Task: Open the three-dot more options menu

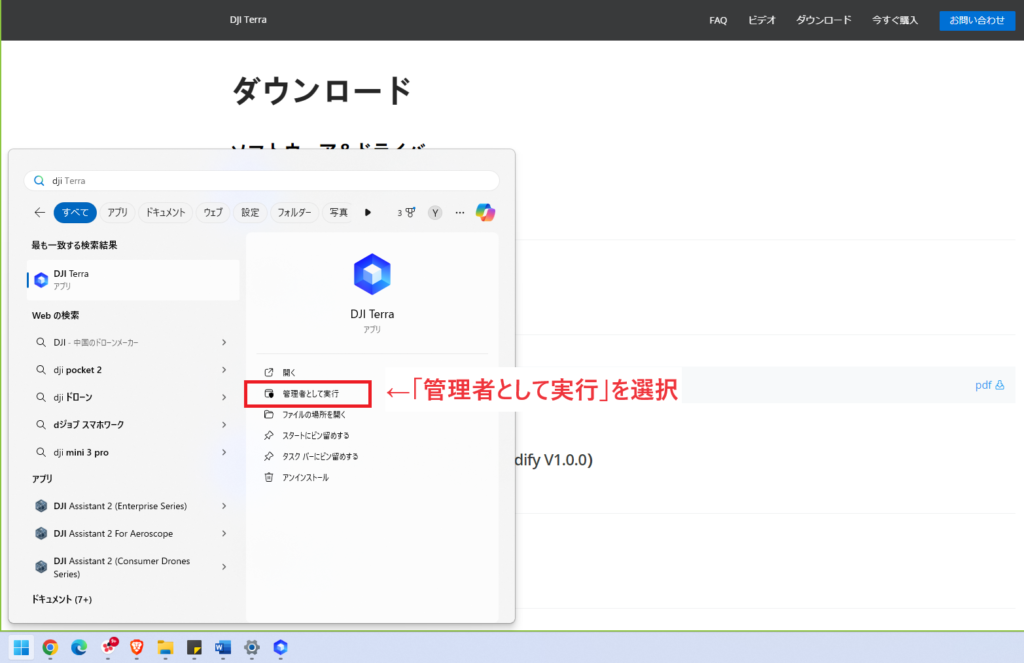Action: coord(460,212)
